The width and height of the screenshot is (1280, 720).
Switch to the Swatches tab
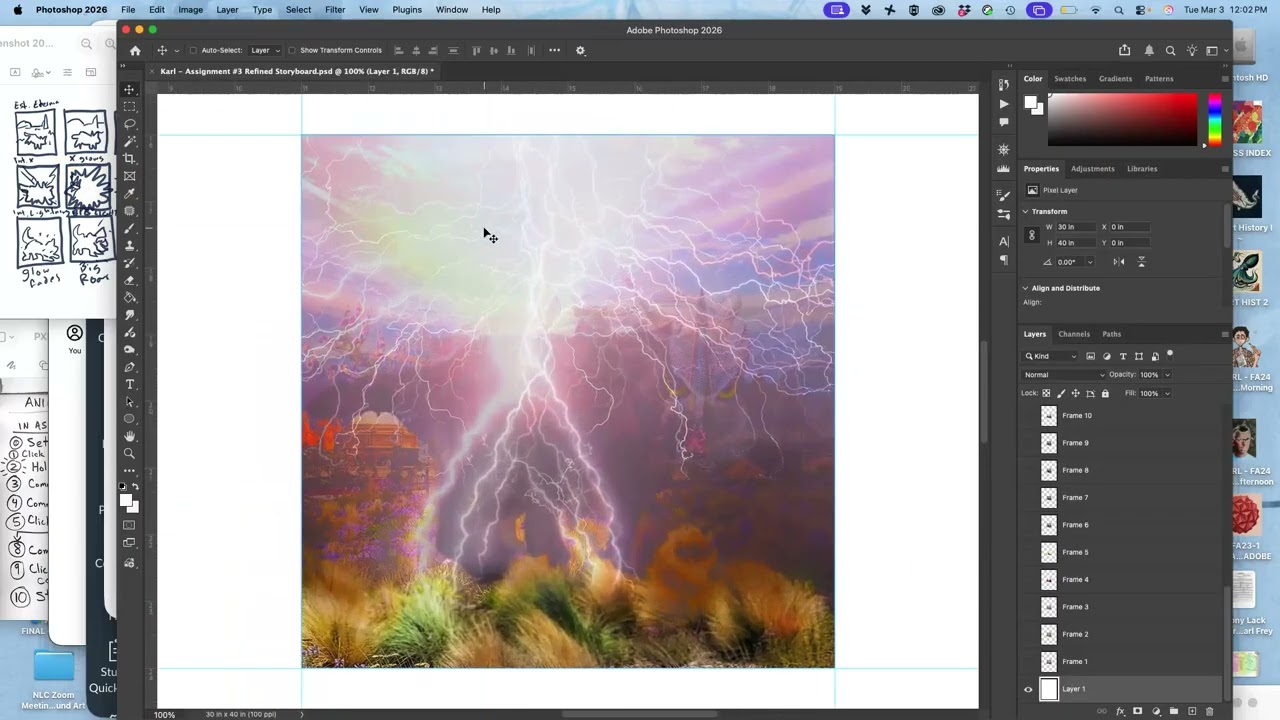(1070, 79)
